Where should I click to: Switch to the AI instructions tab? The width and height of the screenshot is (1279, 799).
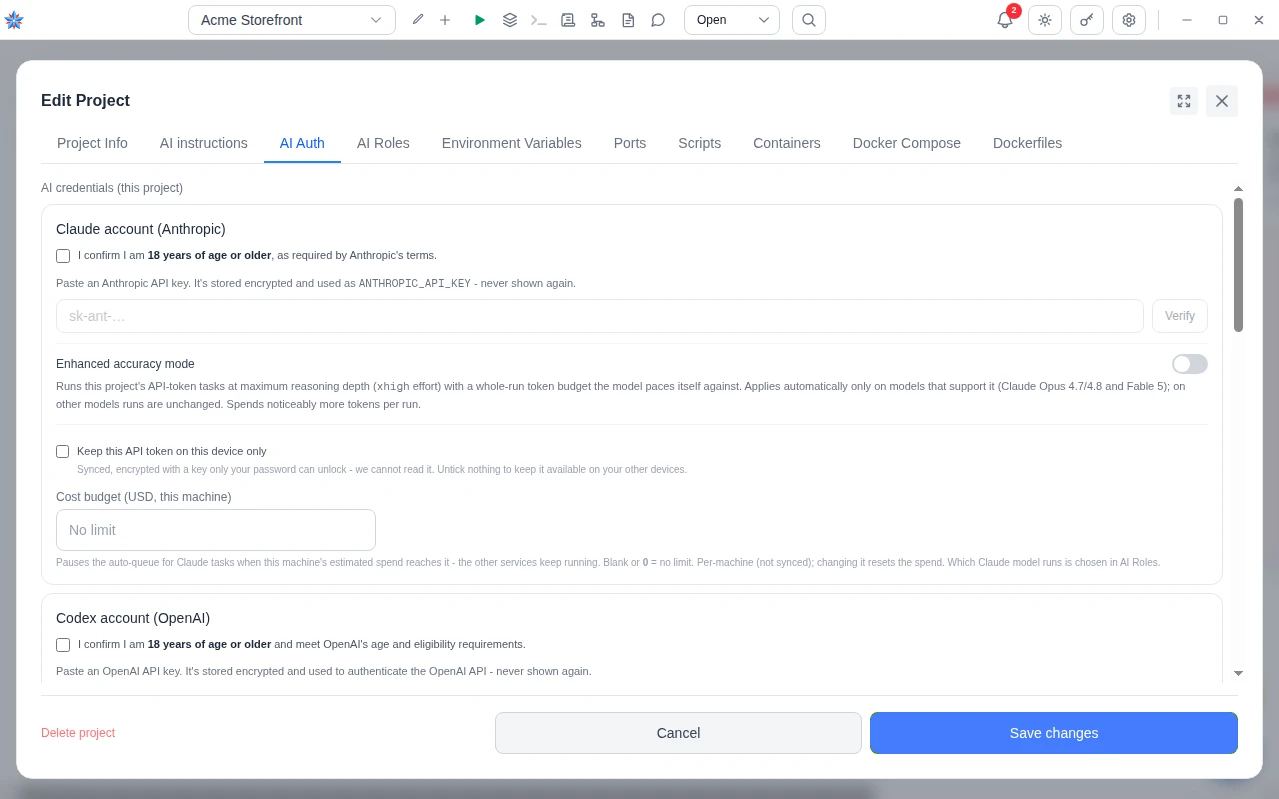tap(204, 143)
